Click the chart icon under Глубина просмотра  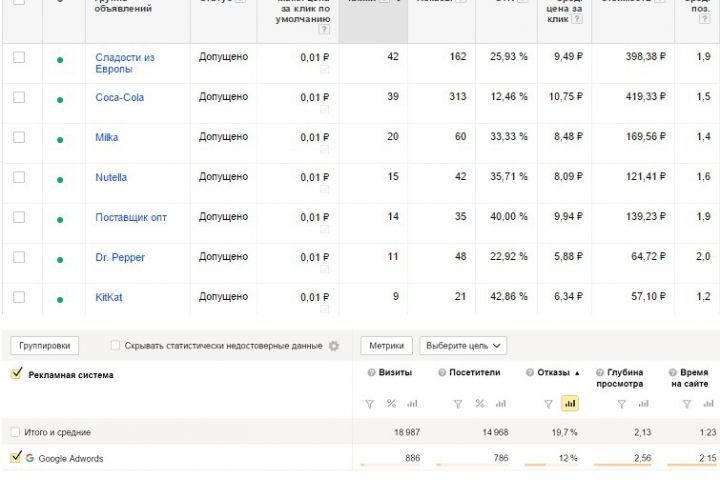[x=643, y=404]
